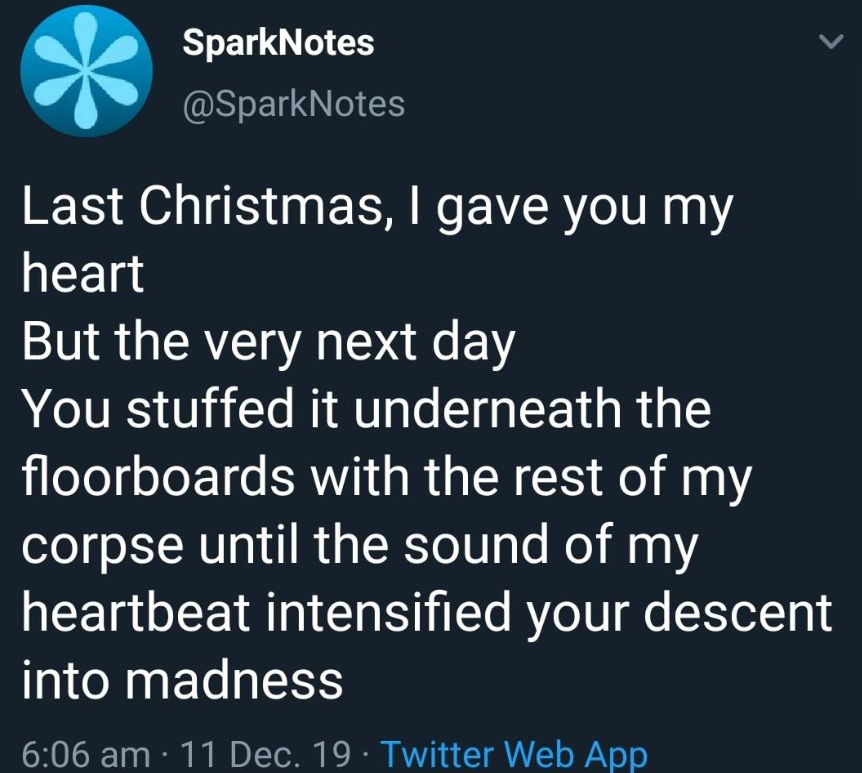Image resolution: width=862 pixels, height=773 pixels.
Task: Click the 6:06 am timestamp
Action: (x=86, y=754)
